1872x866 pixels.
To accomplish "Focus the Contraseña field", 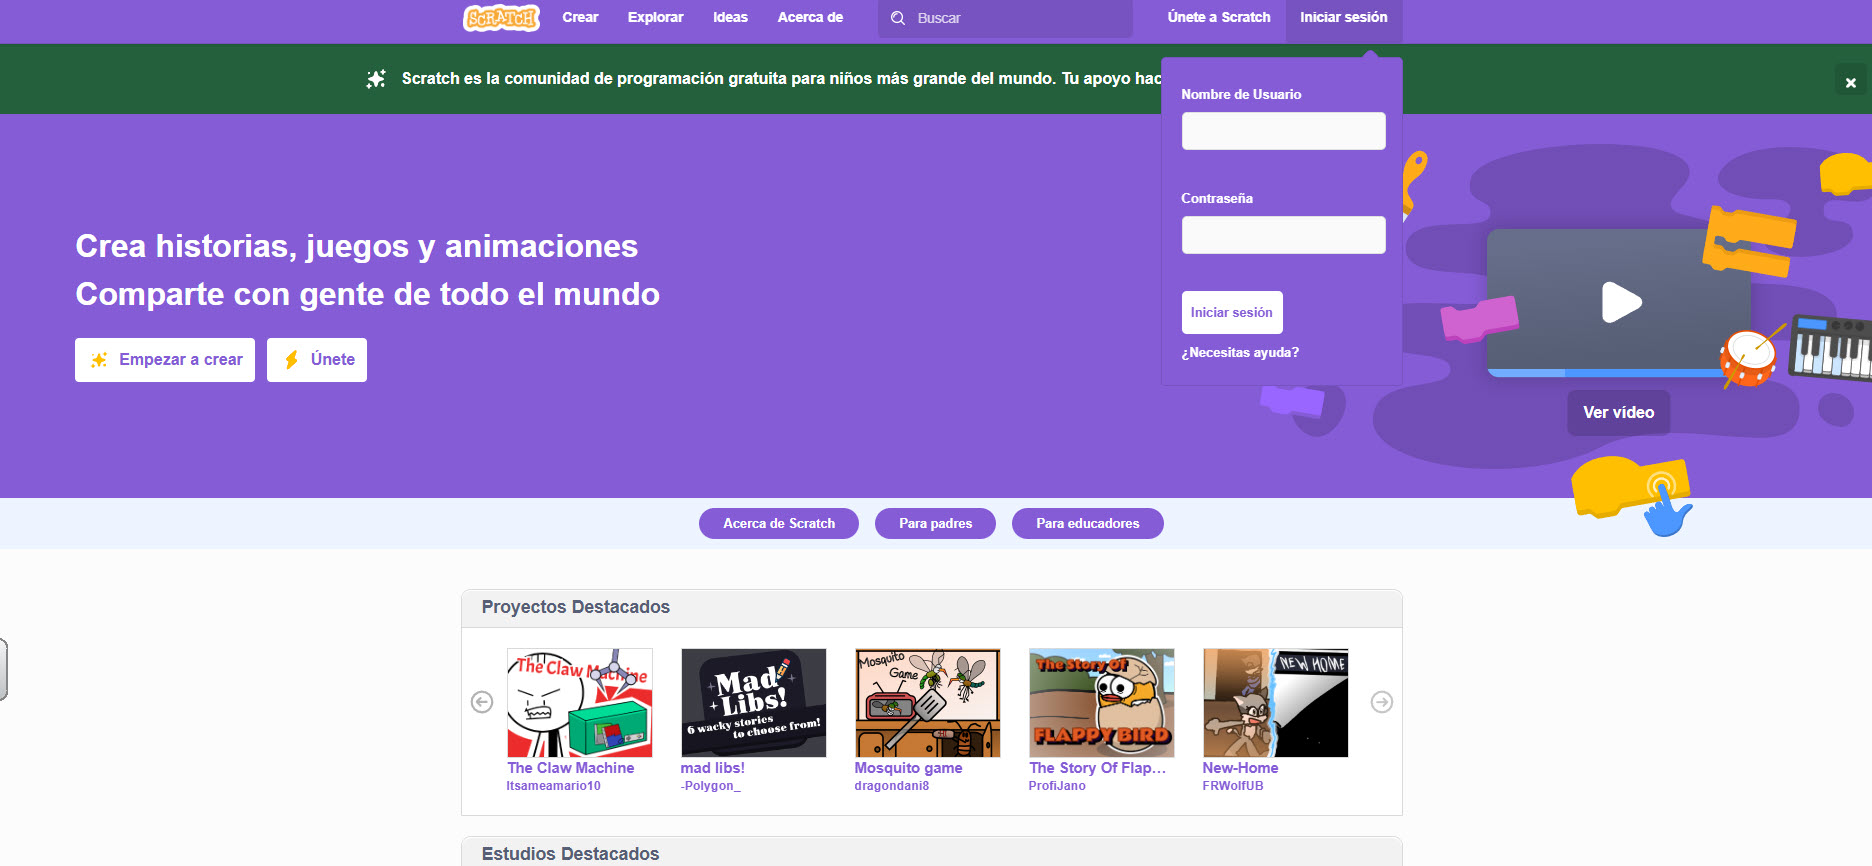I will click(1283, 235).
